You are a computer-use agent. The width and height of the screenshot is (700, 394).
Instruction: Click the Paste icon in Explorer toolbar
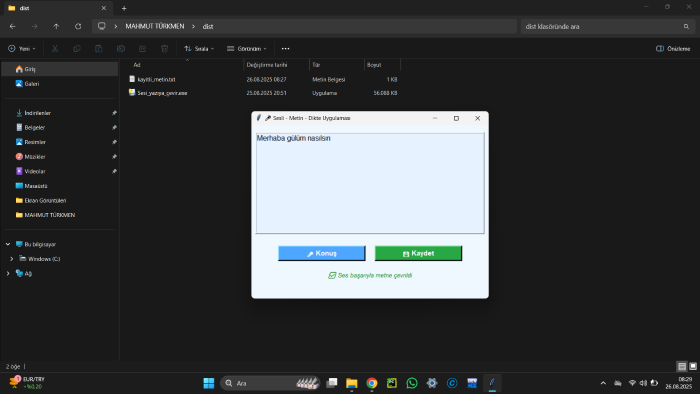coord(99,49)
